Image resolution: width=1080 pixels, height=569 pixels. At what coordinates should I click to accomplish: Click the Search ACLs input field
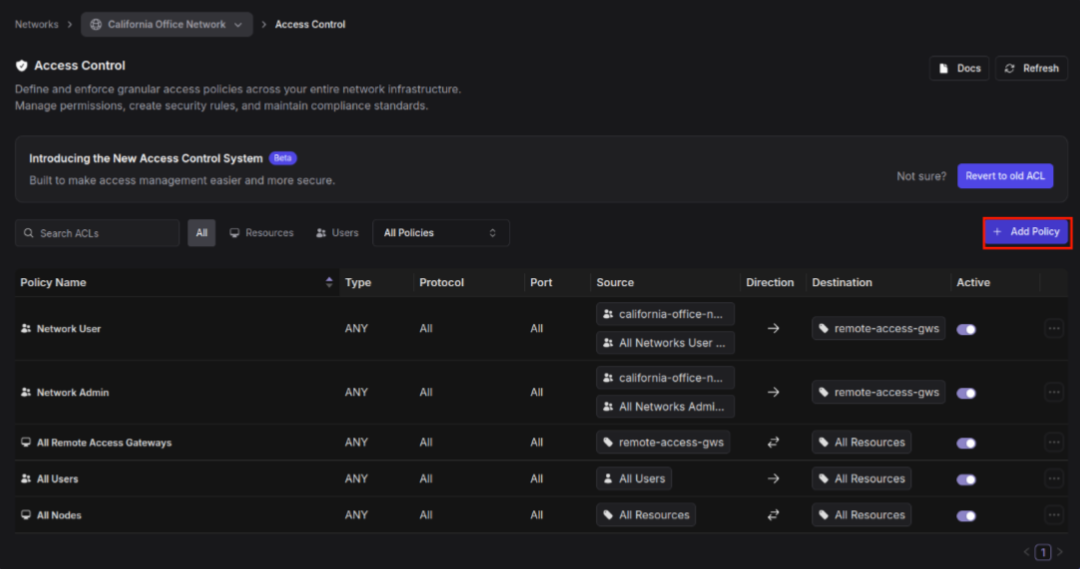pos(97,233)
